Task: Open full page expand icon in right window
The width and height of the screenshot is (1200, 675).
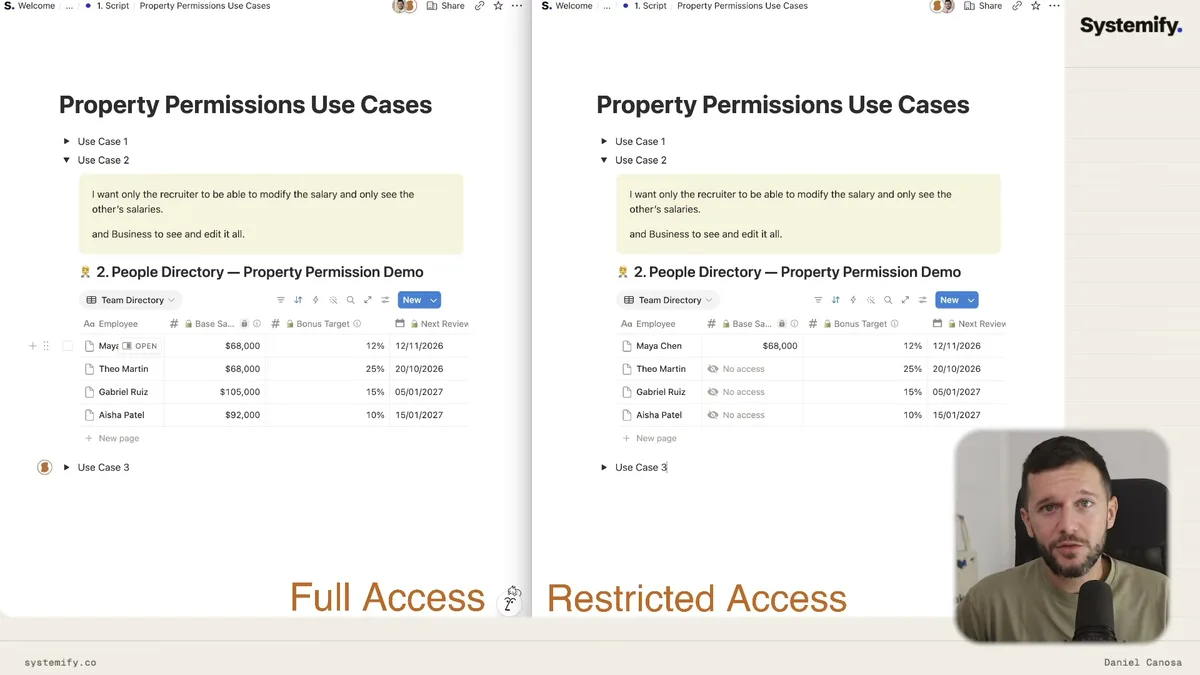Action: [x=906, y=300]
